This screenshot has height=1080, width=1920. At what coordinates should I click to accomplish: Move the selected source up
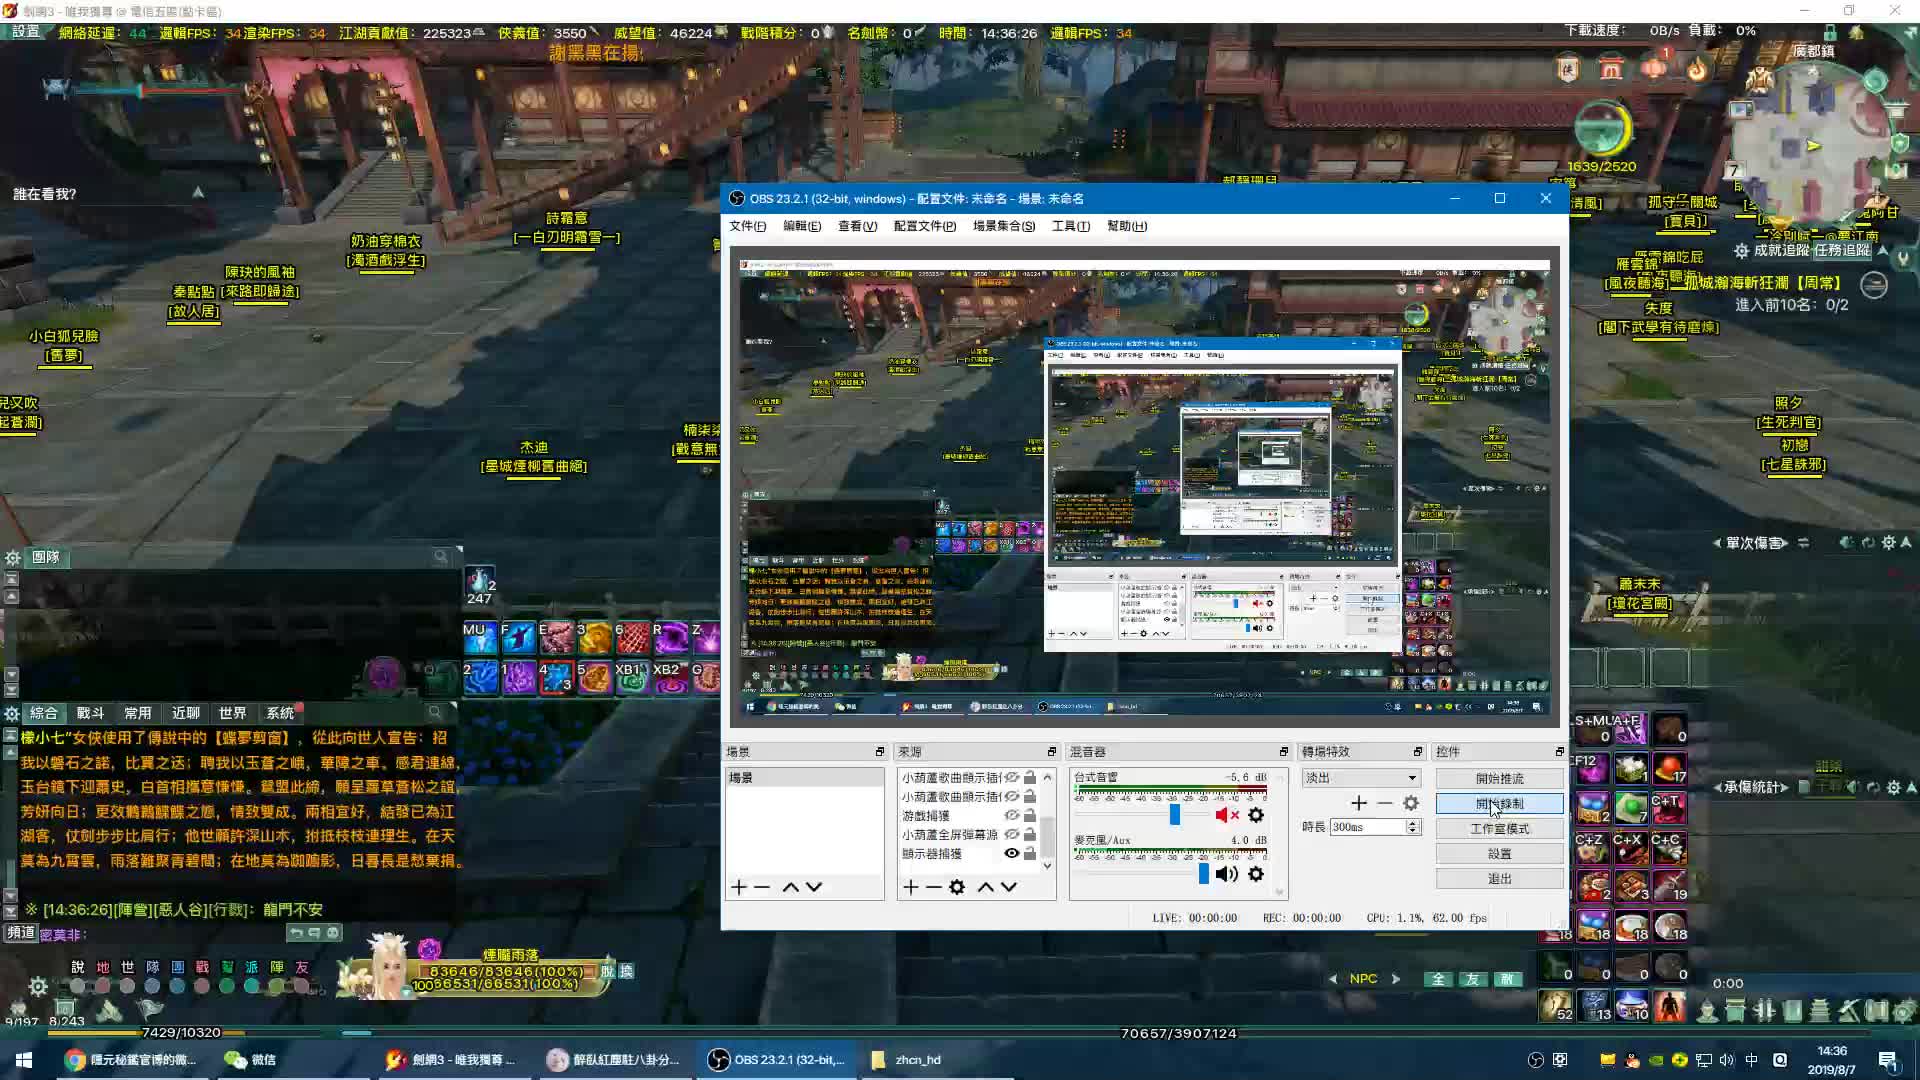click(x=985, y=887)
